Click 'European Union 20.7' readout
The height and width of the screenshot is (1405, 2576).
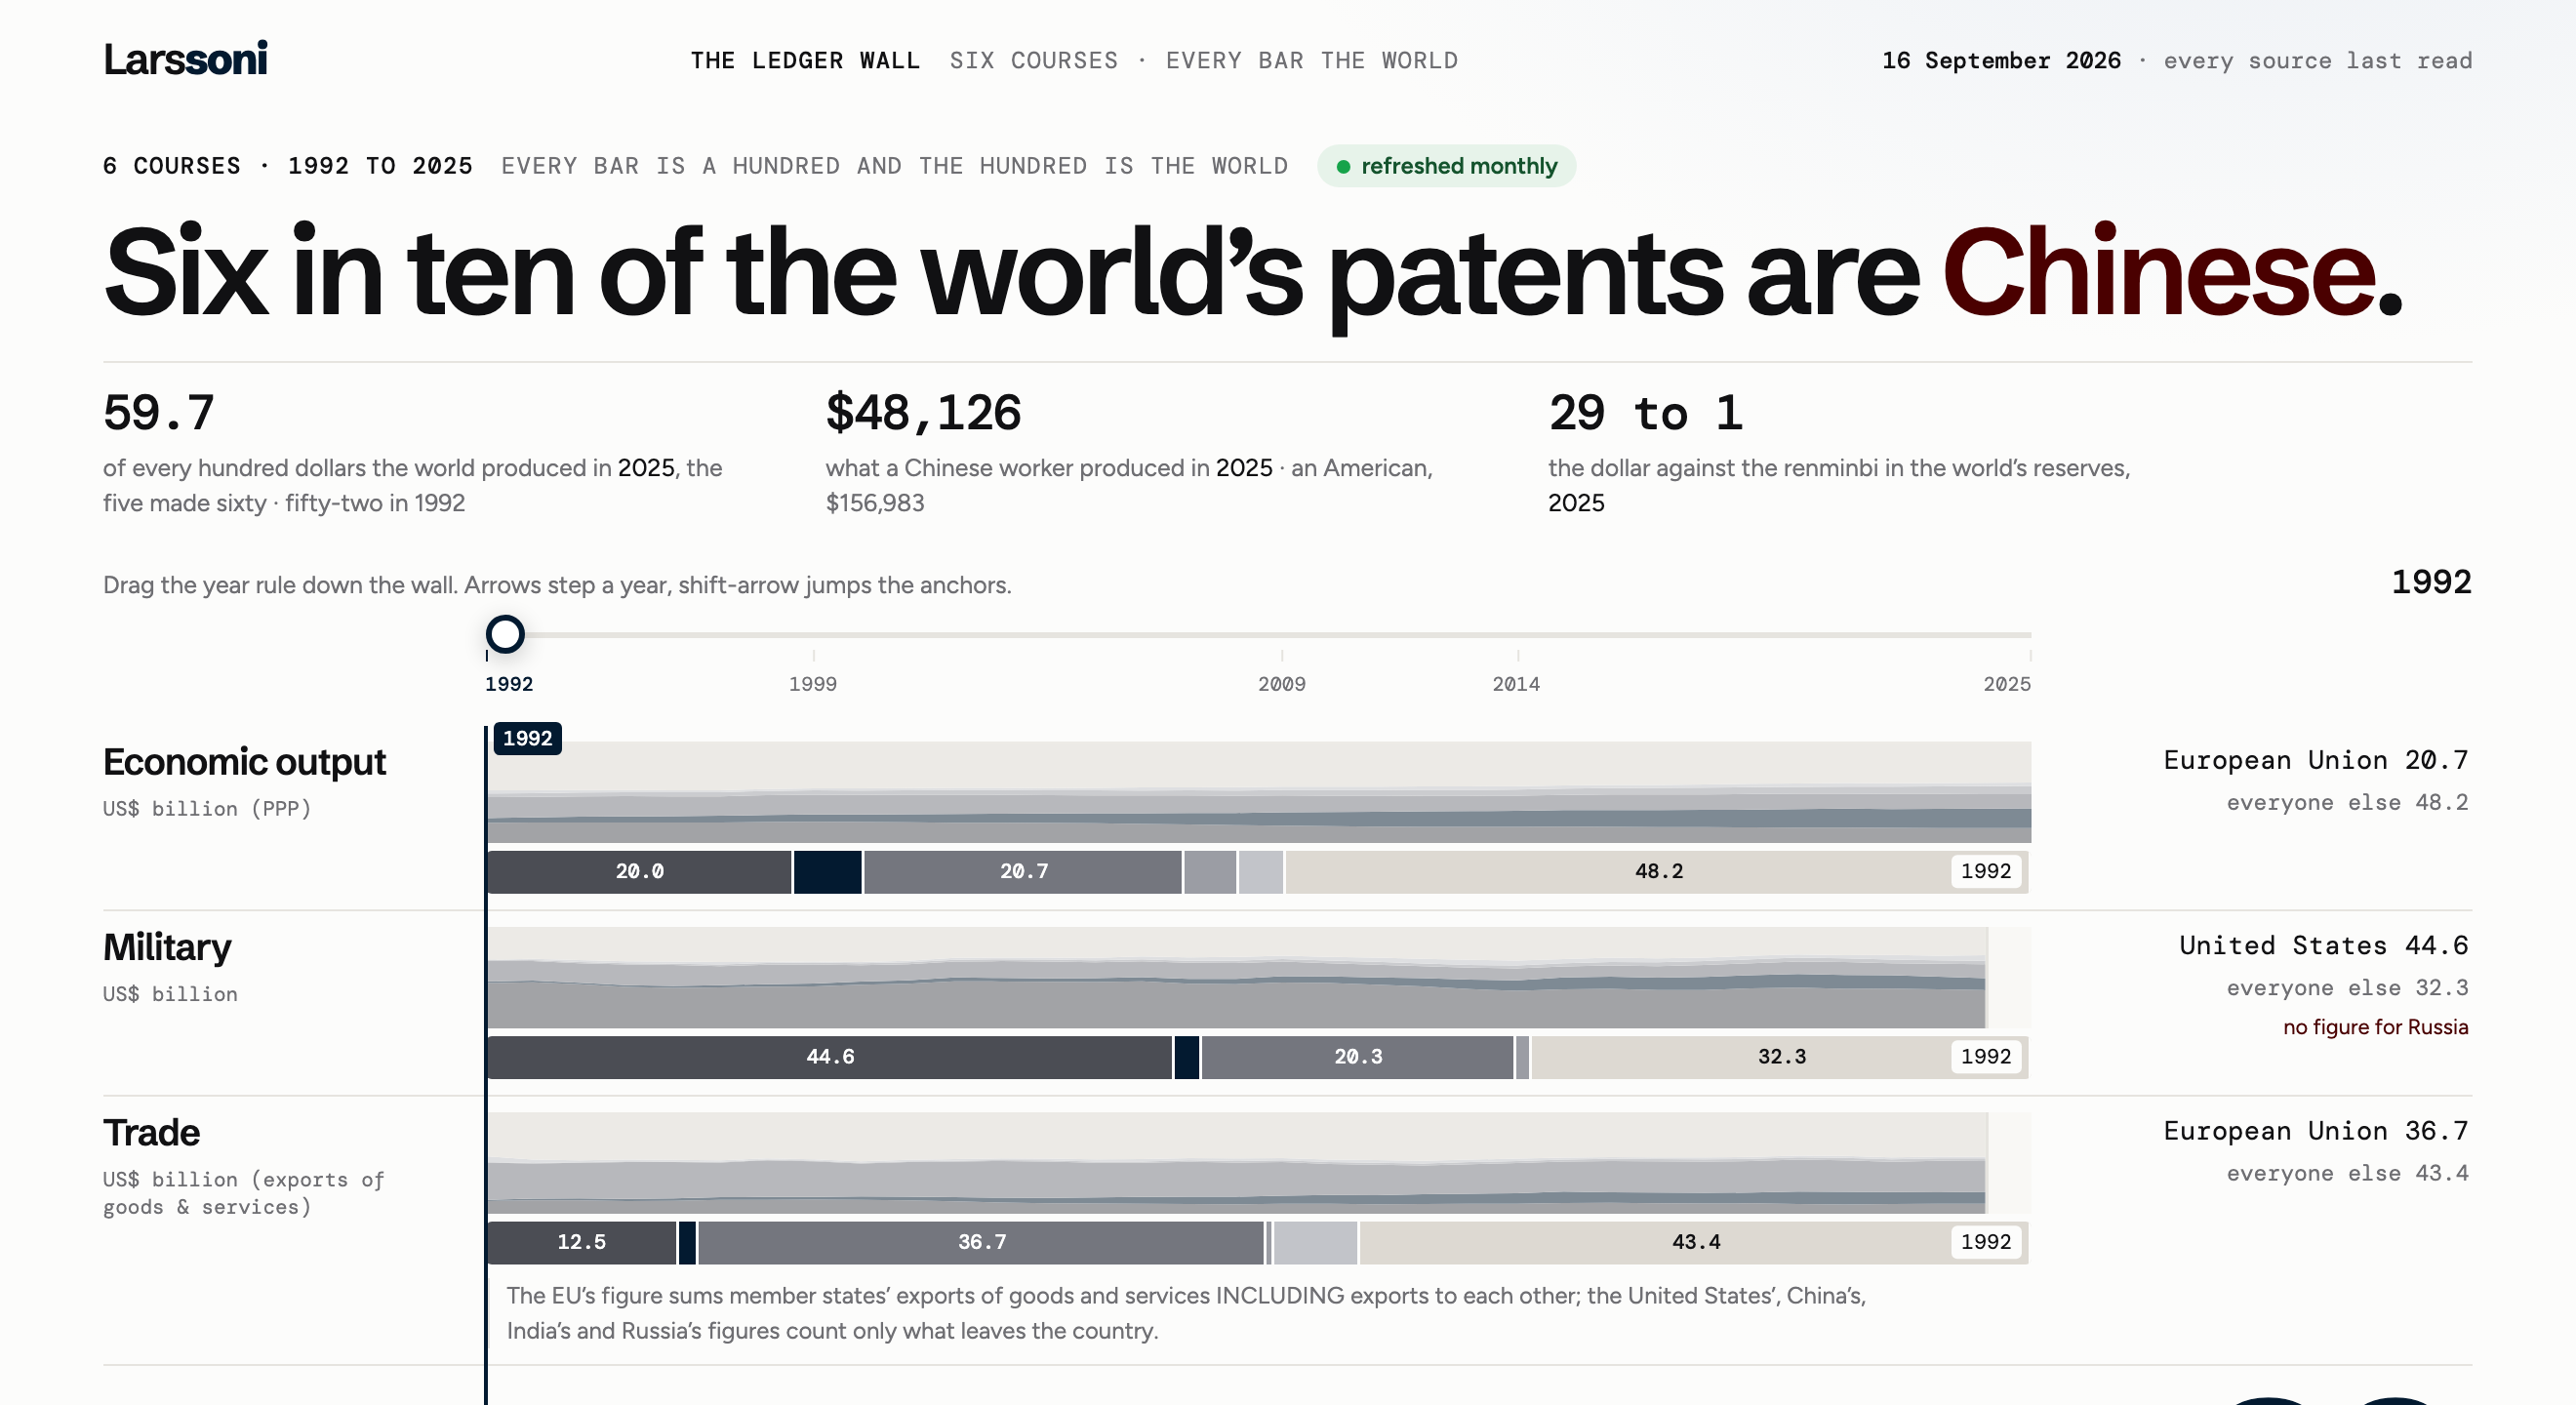coord(2315,760)
